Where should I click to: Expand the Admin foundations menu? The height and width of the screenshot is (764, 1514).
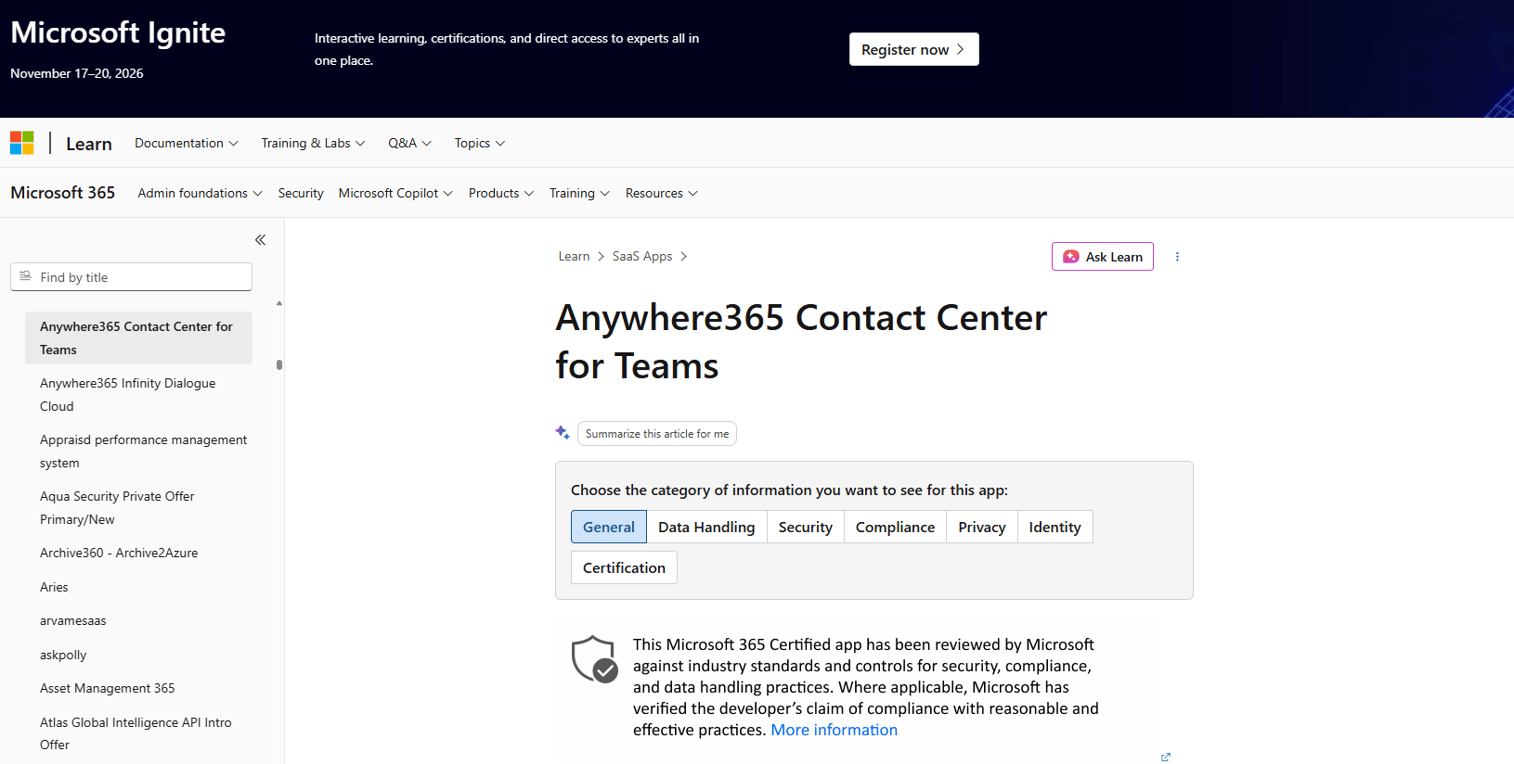click(200, 193)
